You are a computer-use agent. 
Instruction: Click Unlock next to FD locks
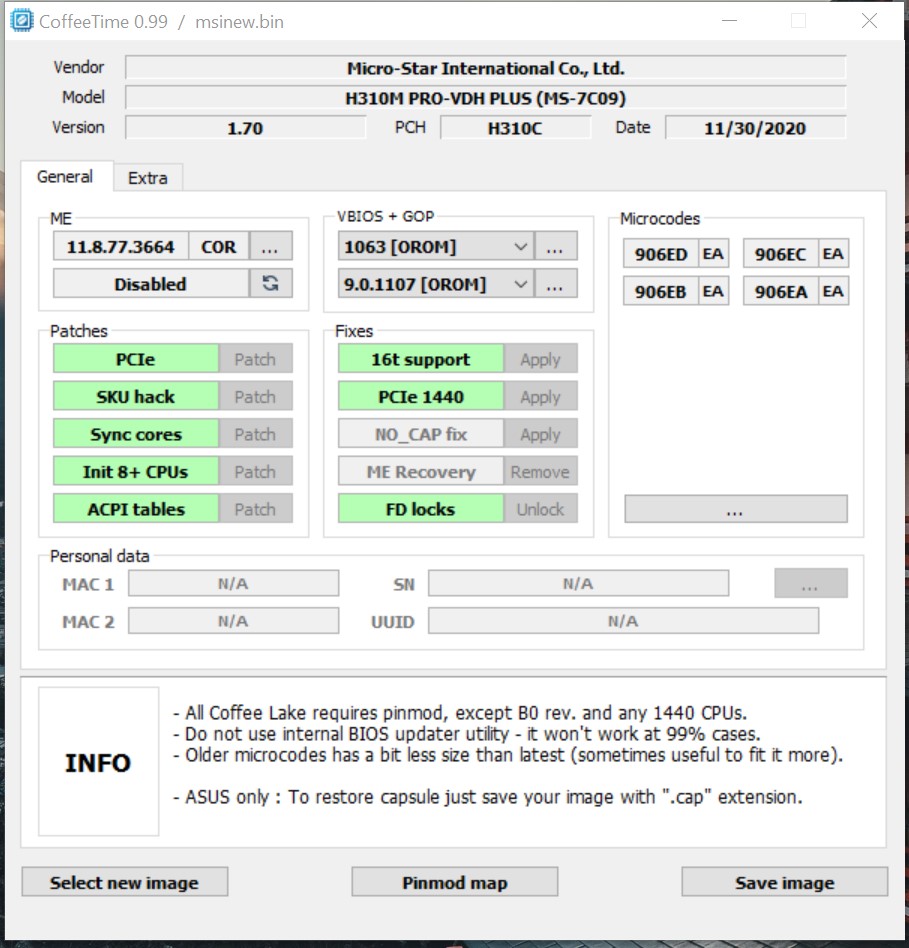click(x=540, y=509)
